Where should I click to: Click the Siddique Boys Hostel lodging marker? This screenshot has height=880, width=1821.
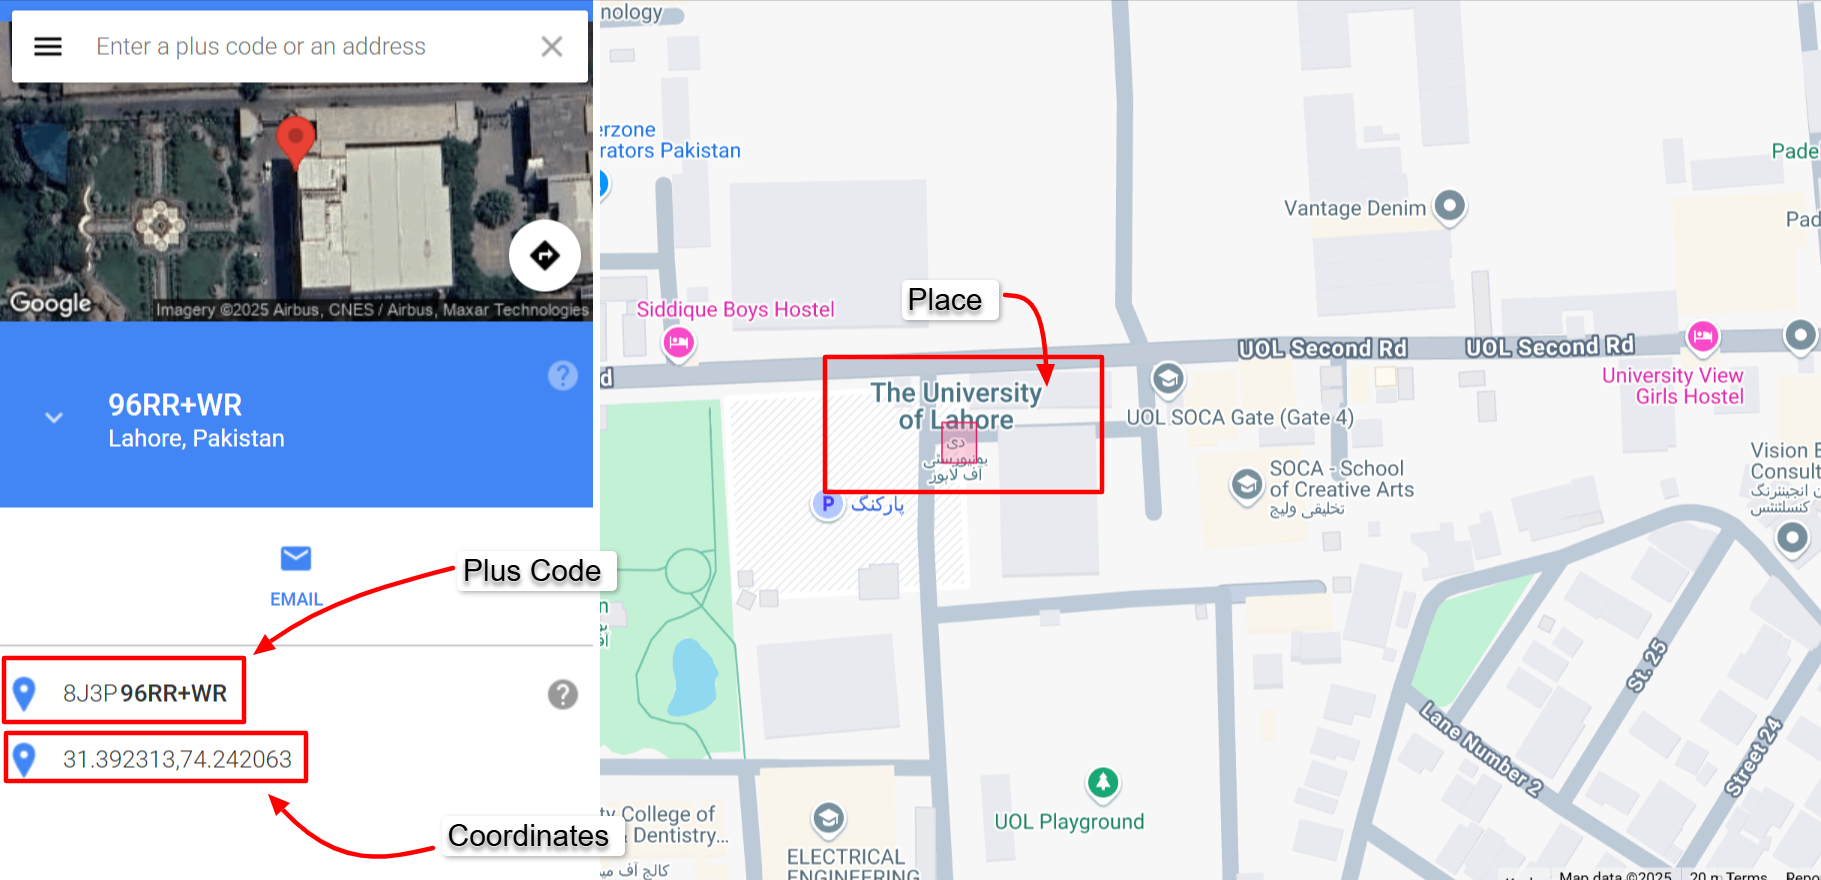click(x=679, y=344)
